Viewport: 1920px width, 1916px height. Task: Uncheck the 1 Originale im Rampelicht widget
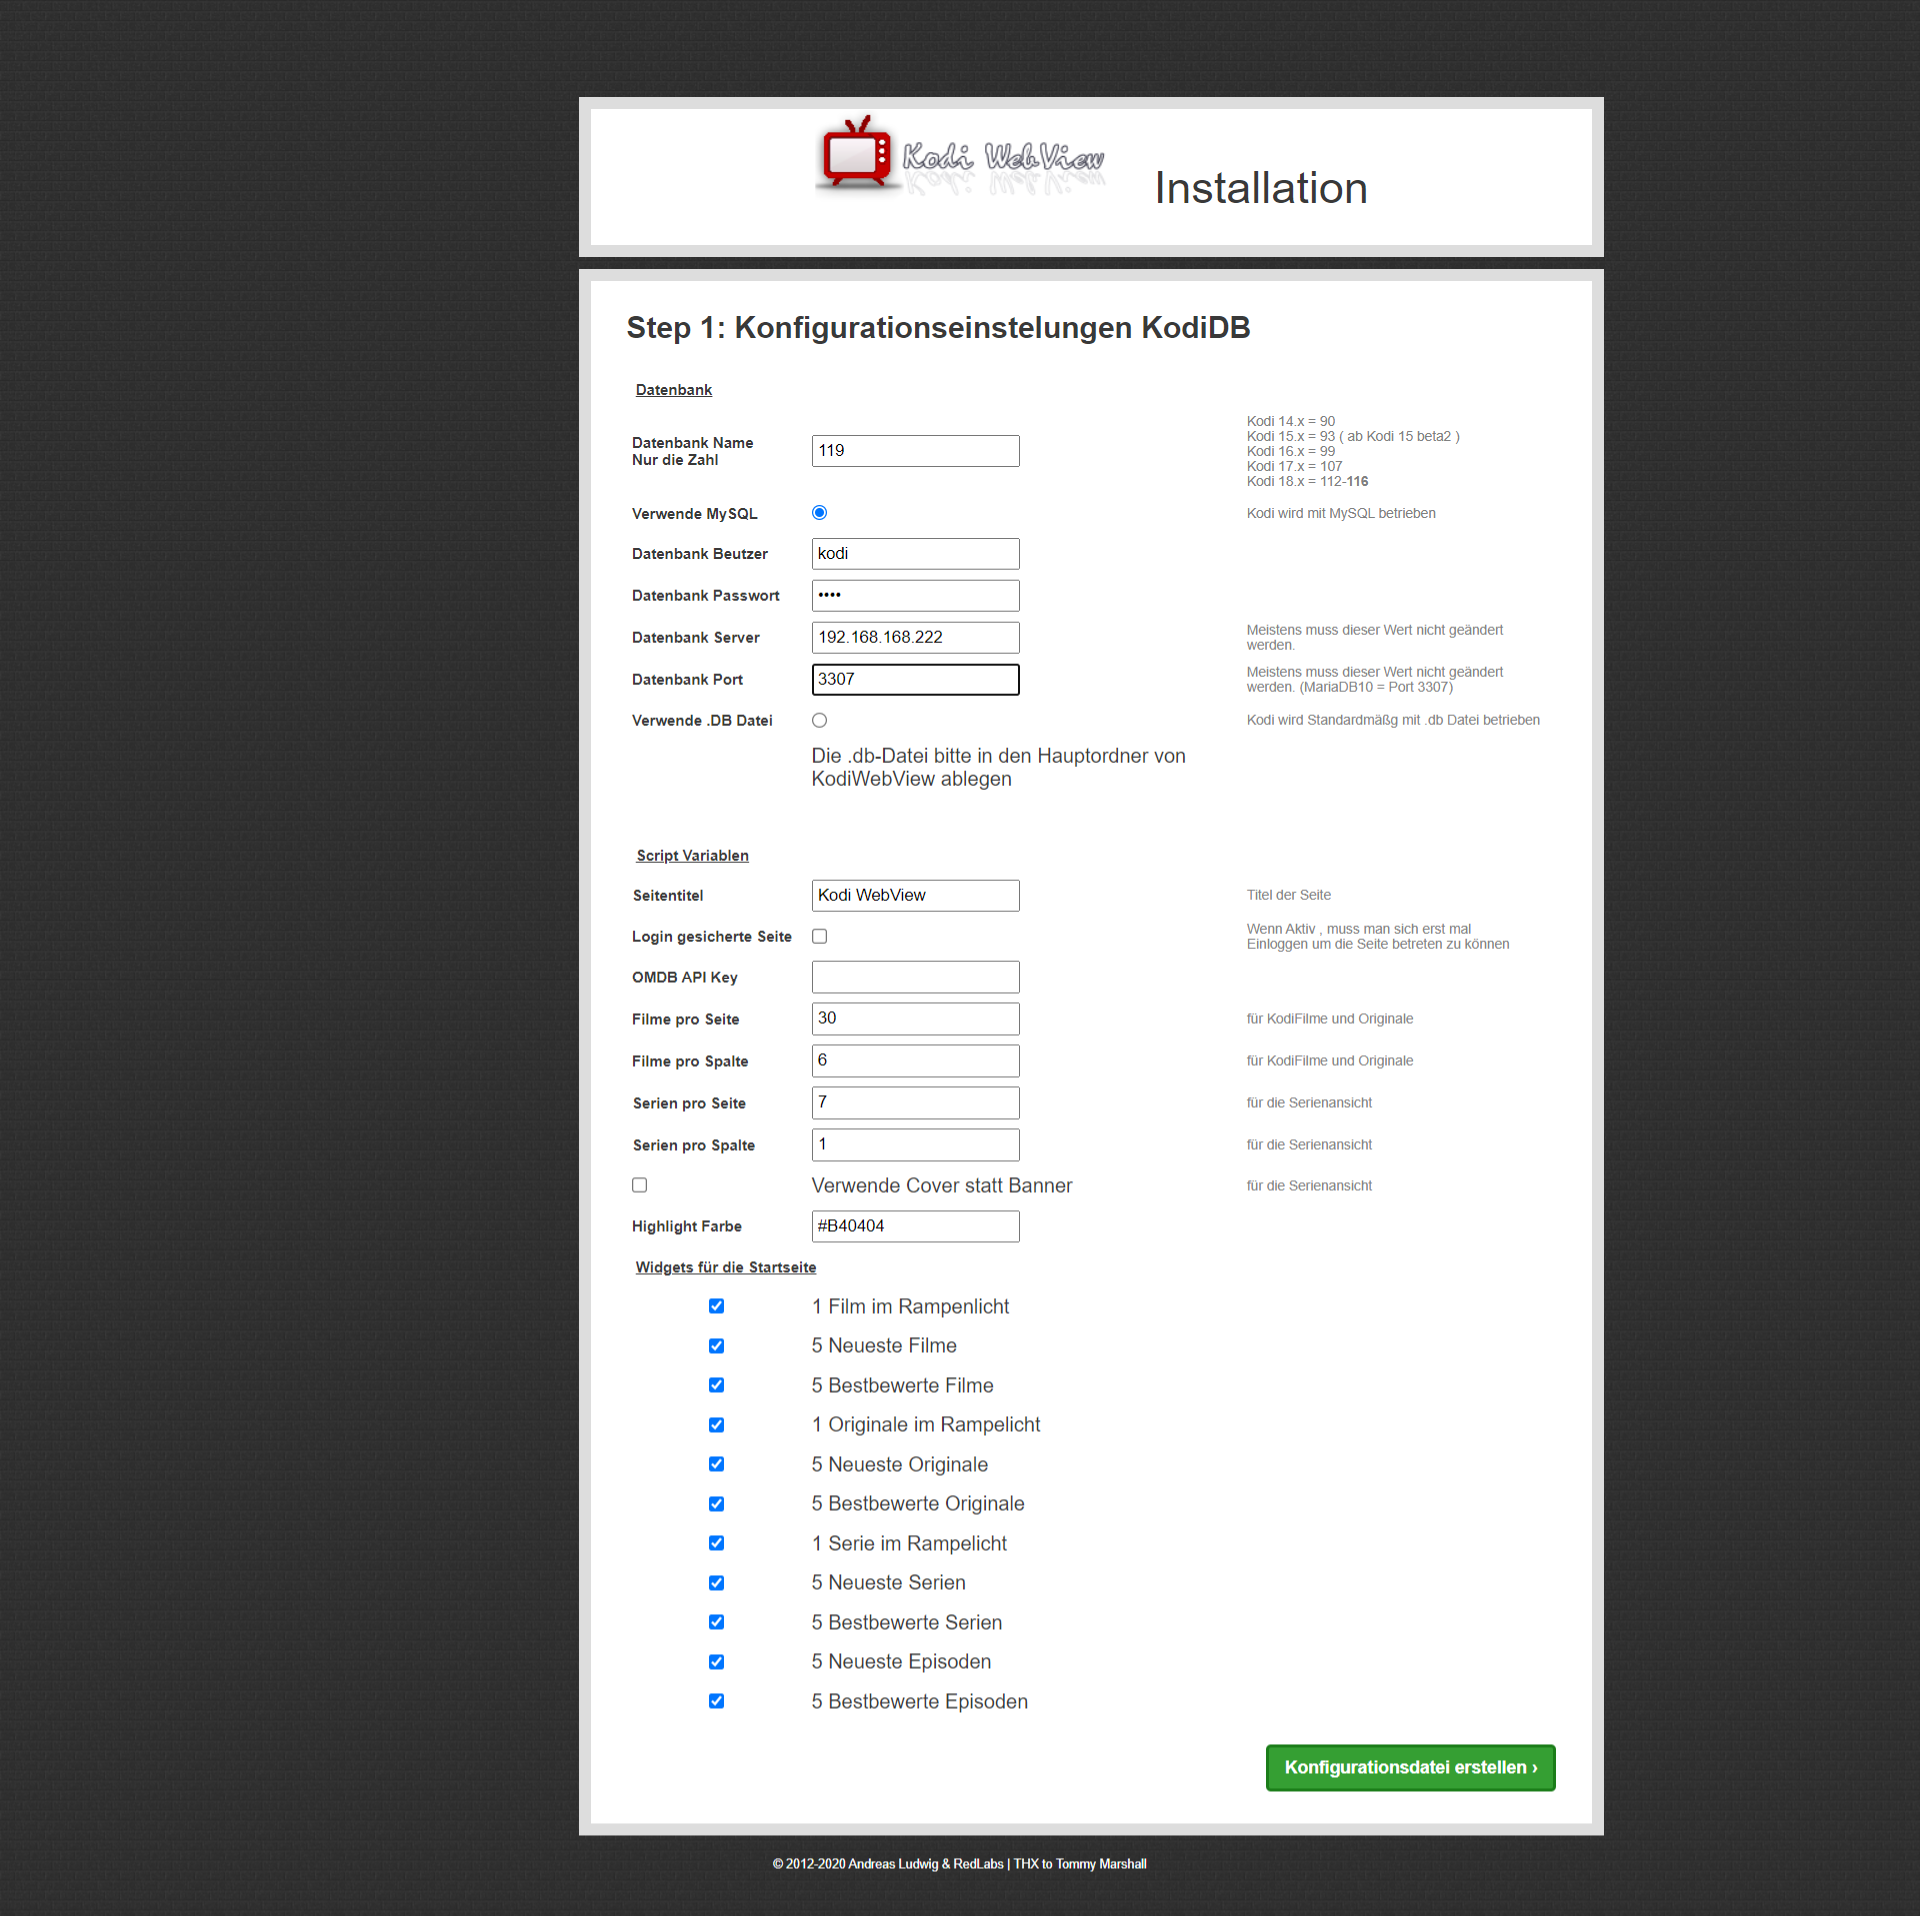tap(716, 1425)
